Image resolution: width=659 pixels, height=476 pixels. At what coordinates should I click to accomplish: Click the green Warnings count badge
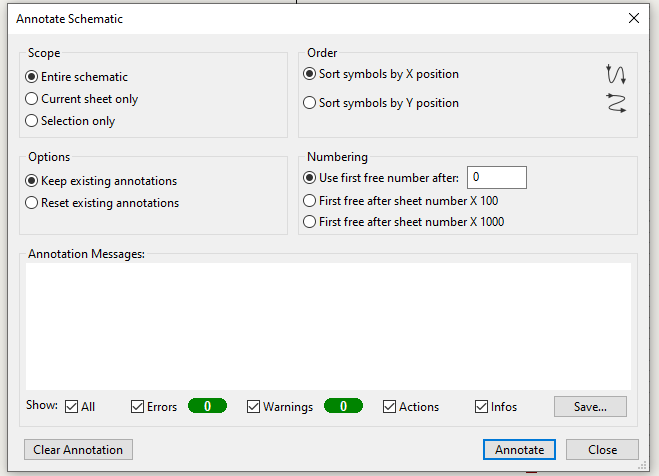coord(343,406)
